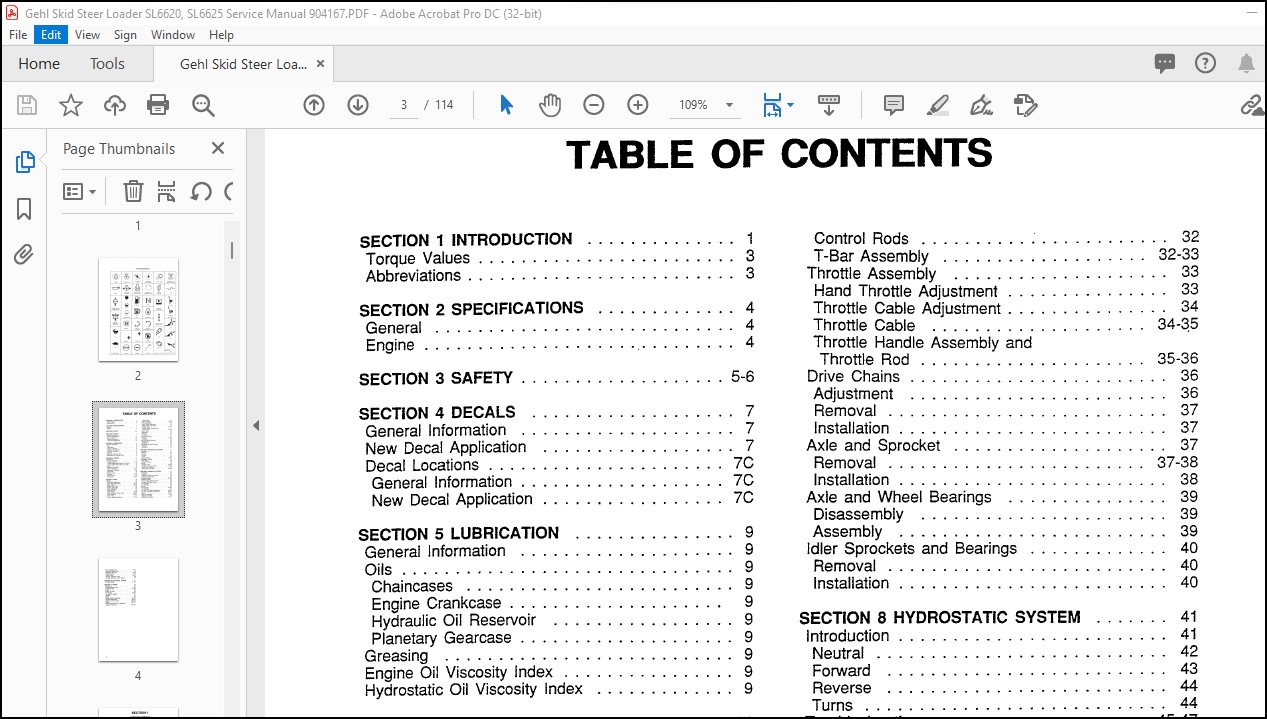Open the Help question mark icon

pyautogui.click(x=1206, y=63)
